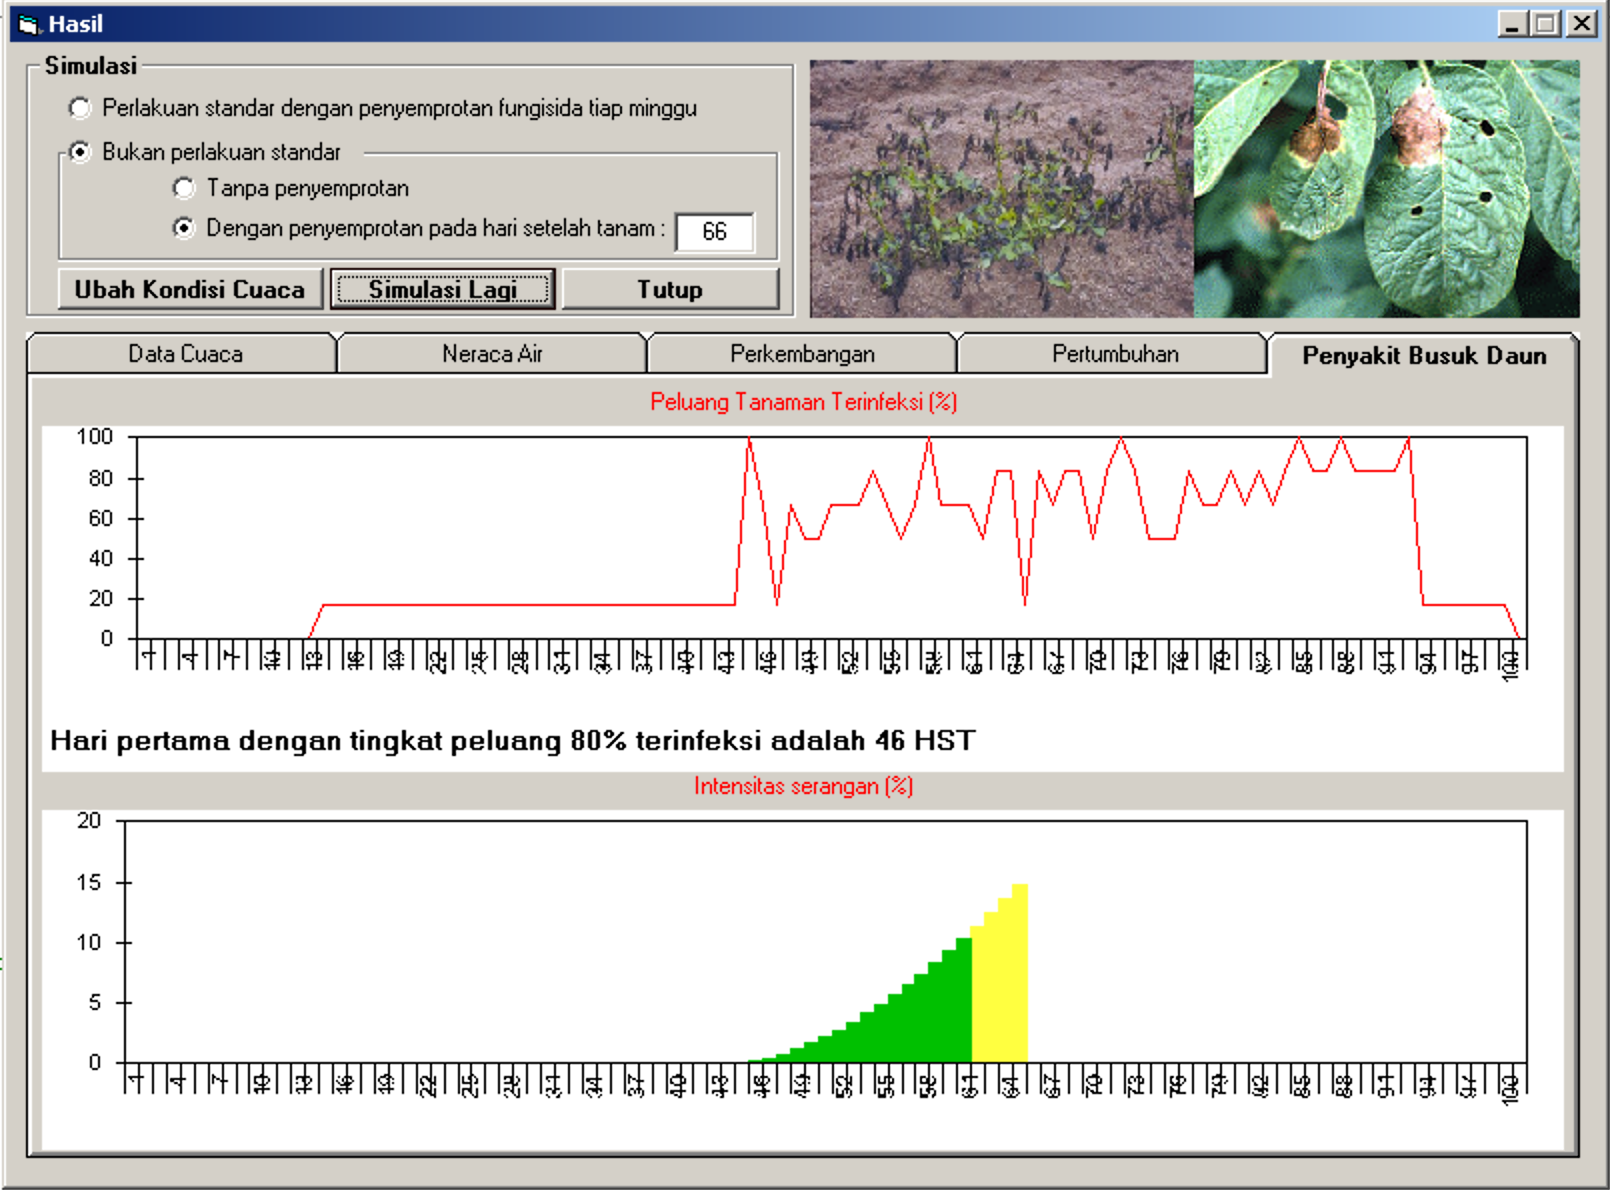Click the blighted leaf photo
Screen dimensions: 1610x1190
[1387, 189]
